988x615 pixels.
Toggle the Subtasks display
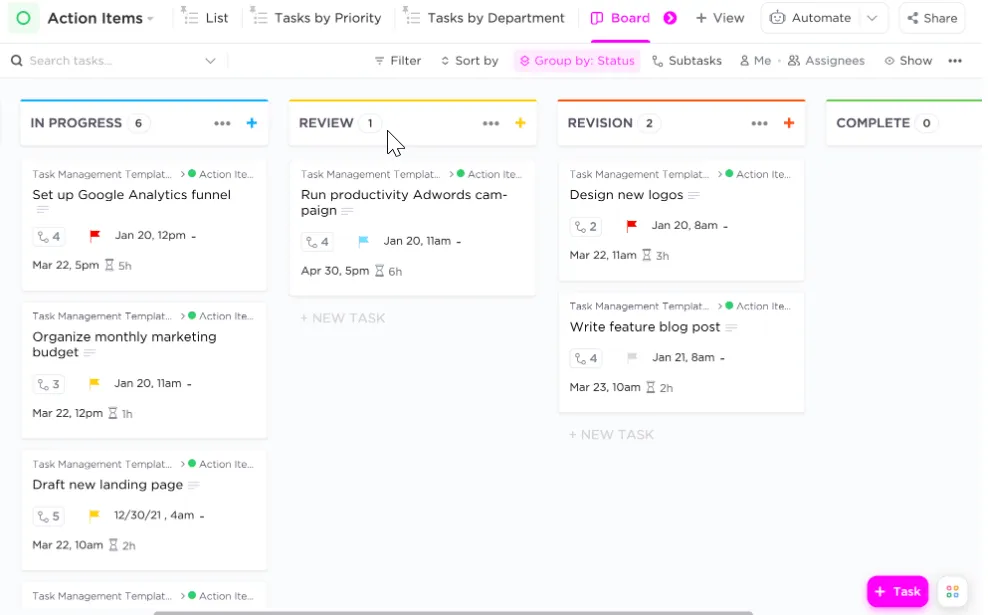[x=687, y=60]
